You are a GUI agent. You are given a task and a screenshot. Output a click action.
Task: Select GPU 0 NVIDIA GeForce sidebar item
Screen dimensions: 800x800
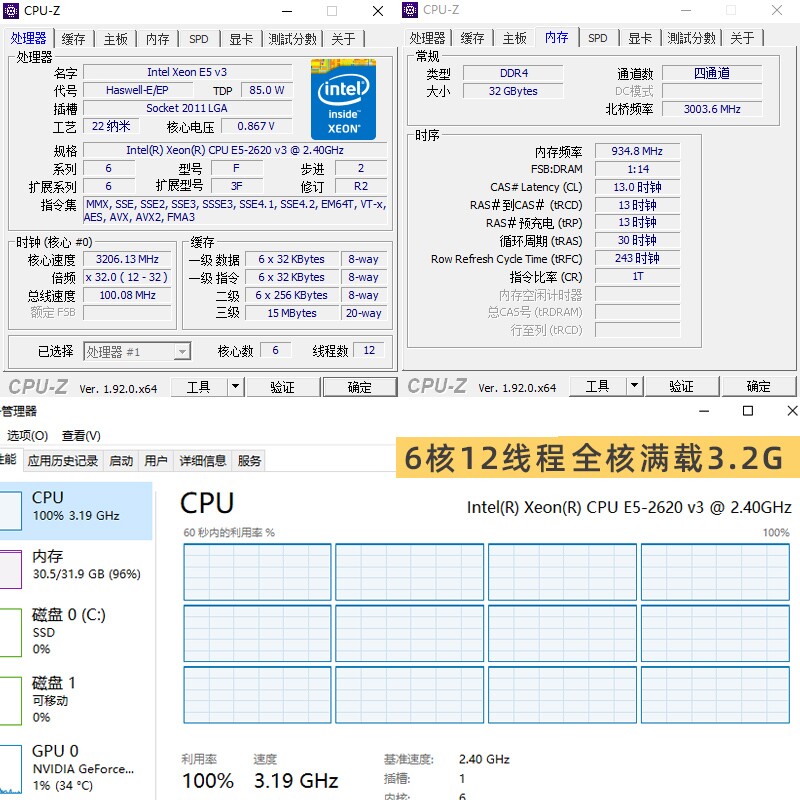pyautogui.click(x=76, y=768)
